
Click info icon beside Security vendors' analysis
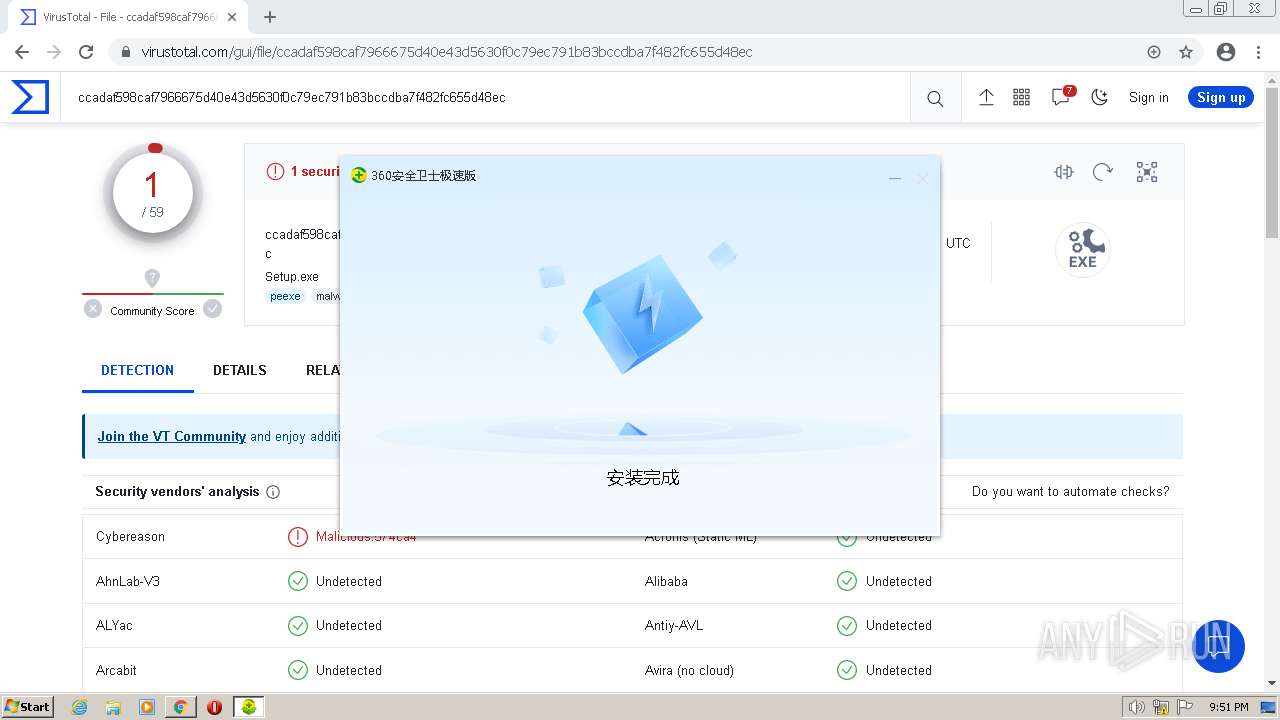(273, 492)
